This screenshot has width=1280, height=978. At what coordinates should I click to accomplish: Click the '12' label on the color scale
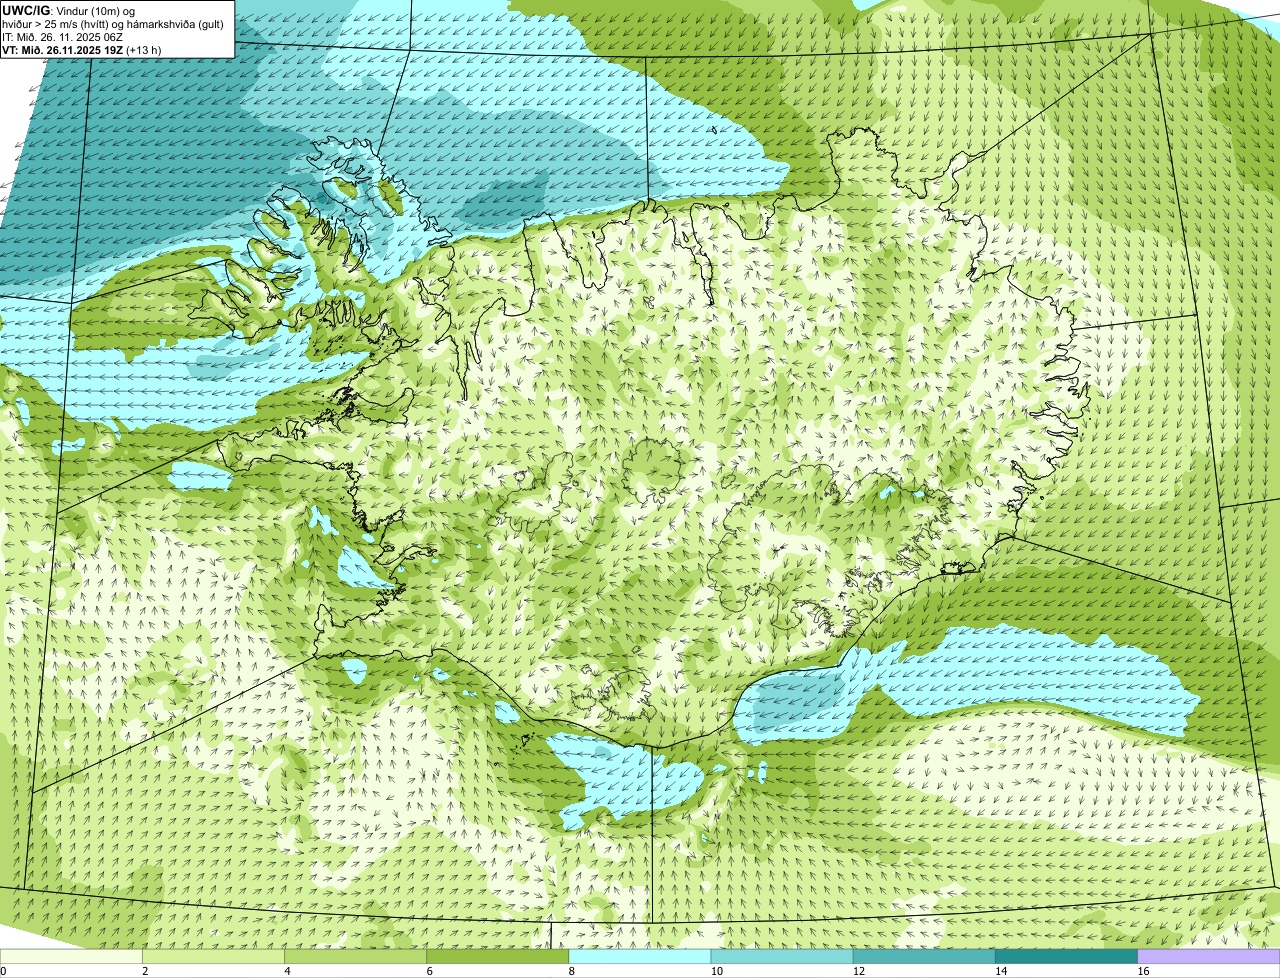pos(858,971)
